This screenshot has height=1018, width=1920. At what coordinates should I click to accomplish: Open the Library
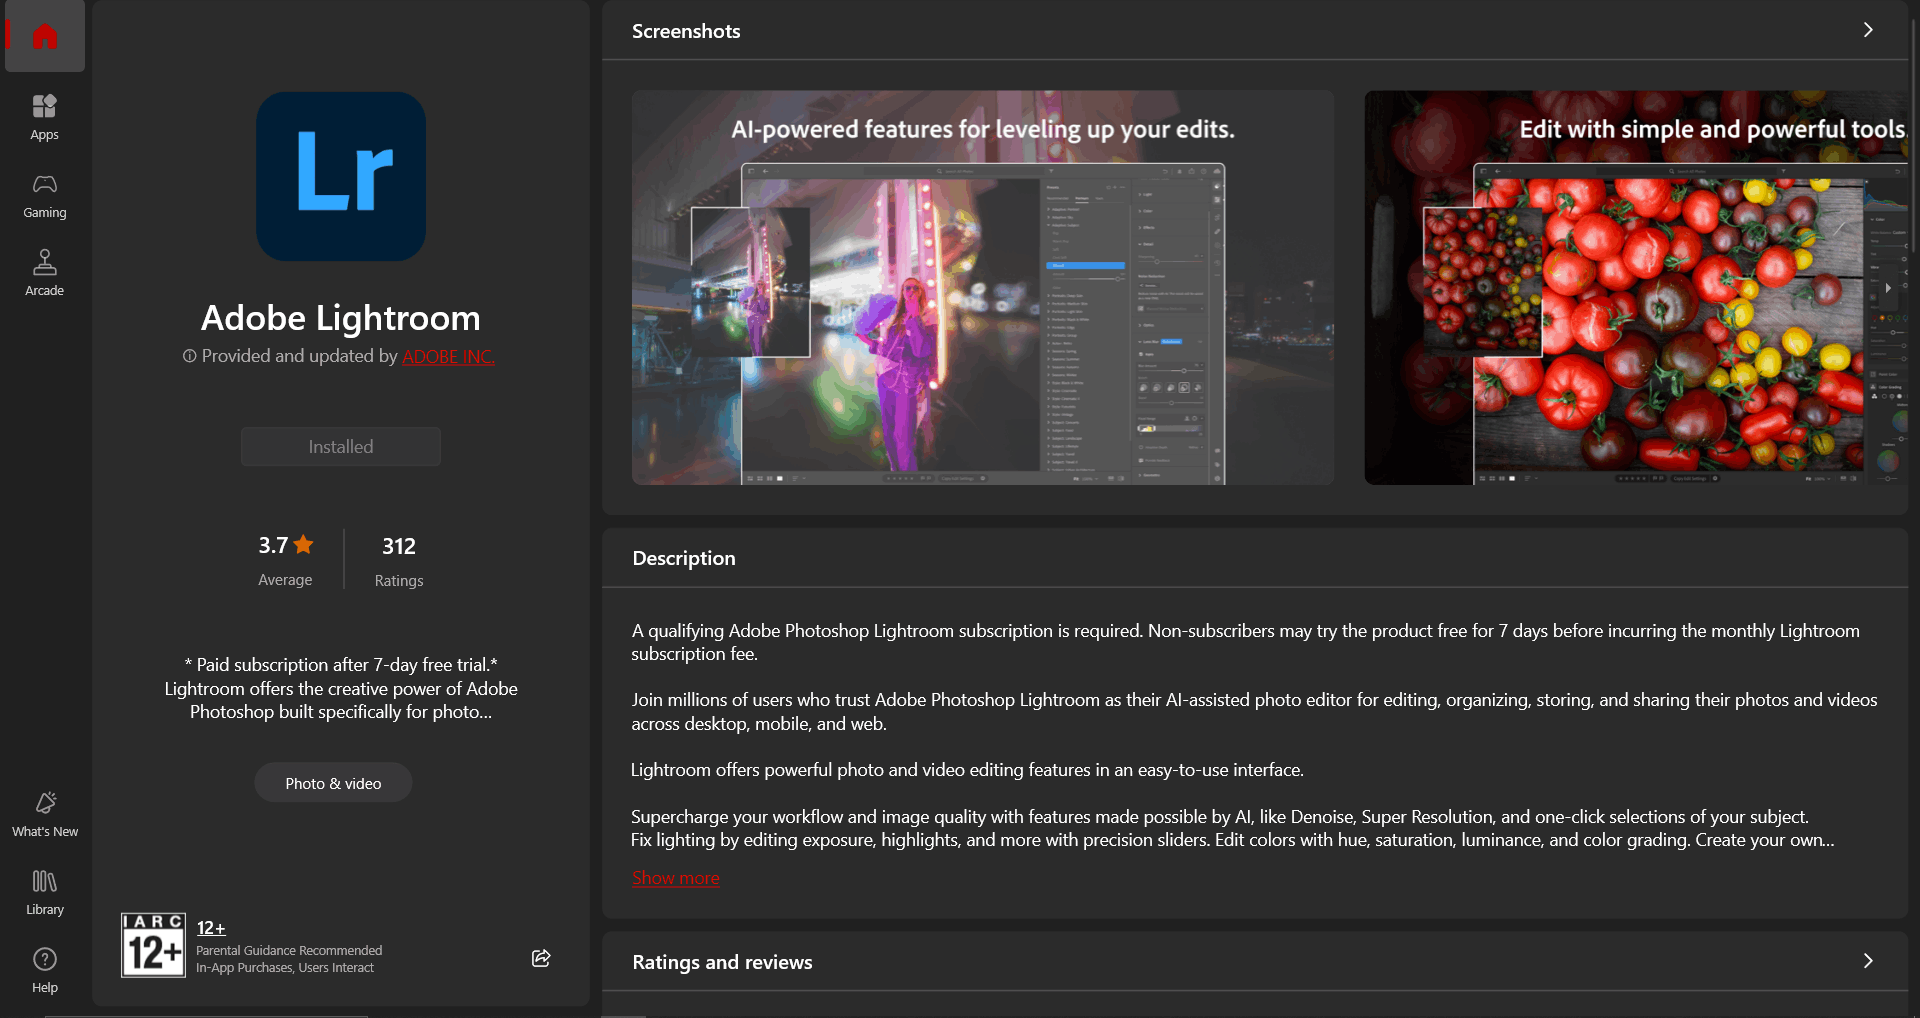click(x=45, y=892)
